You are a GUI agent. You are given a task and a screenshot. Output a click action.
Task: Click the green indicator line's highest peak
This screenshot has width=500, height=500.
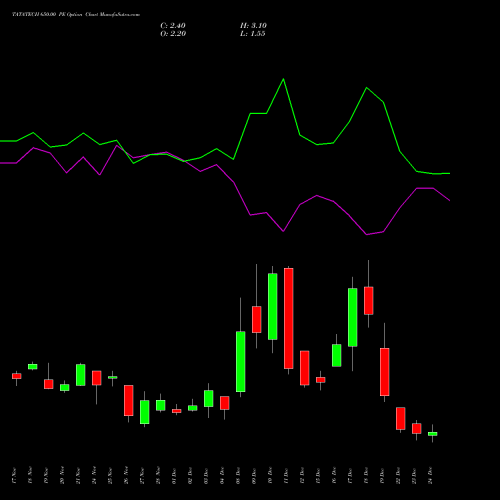[283, 79]
